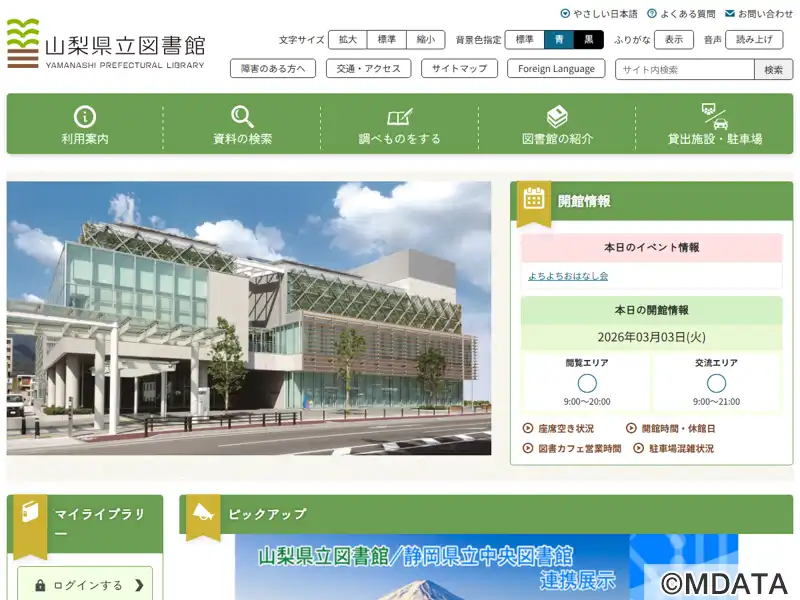Click the お問い合わせ envelope icon

[730, 14]
